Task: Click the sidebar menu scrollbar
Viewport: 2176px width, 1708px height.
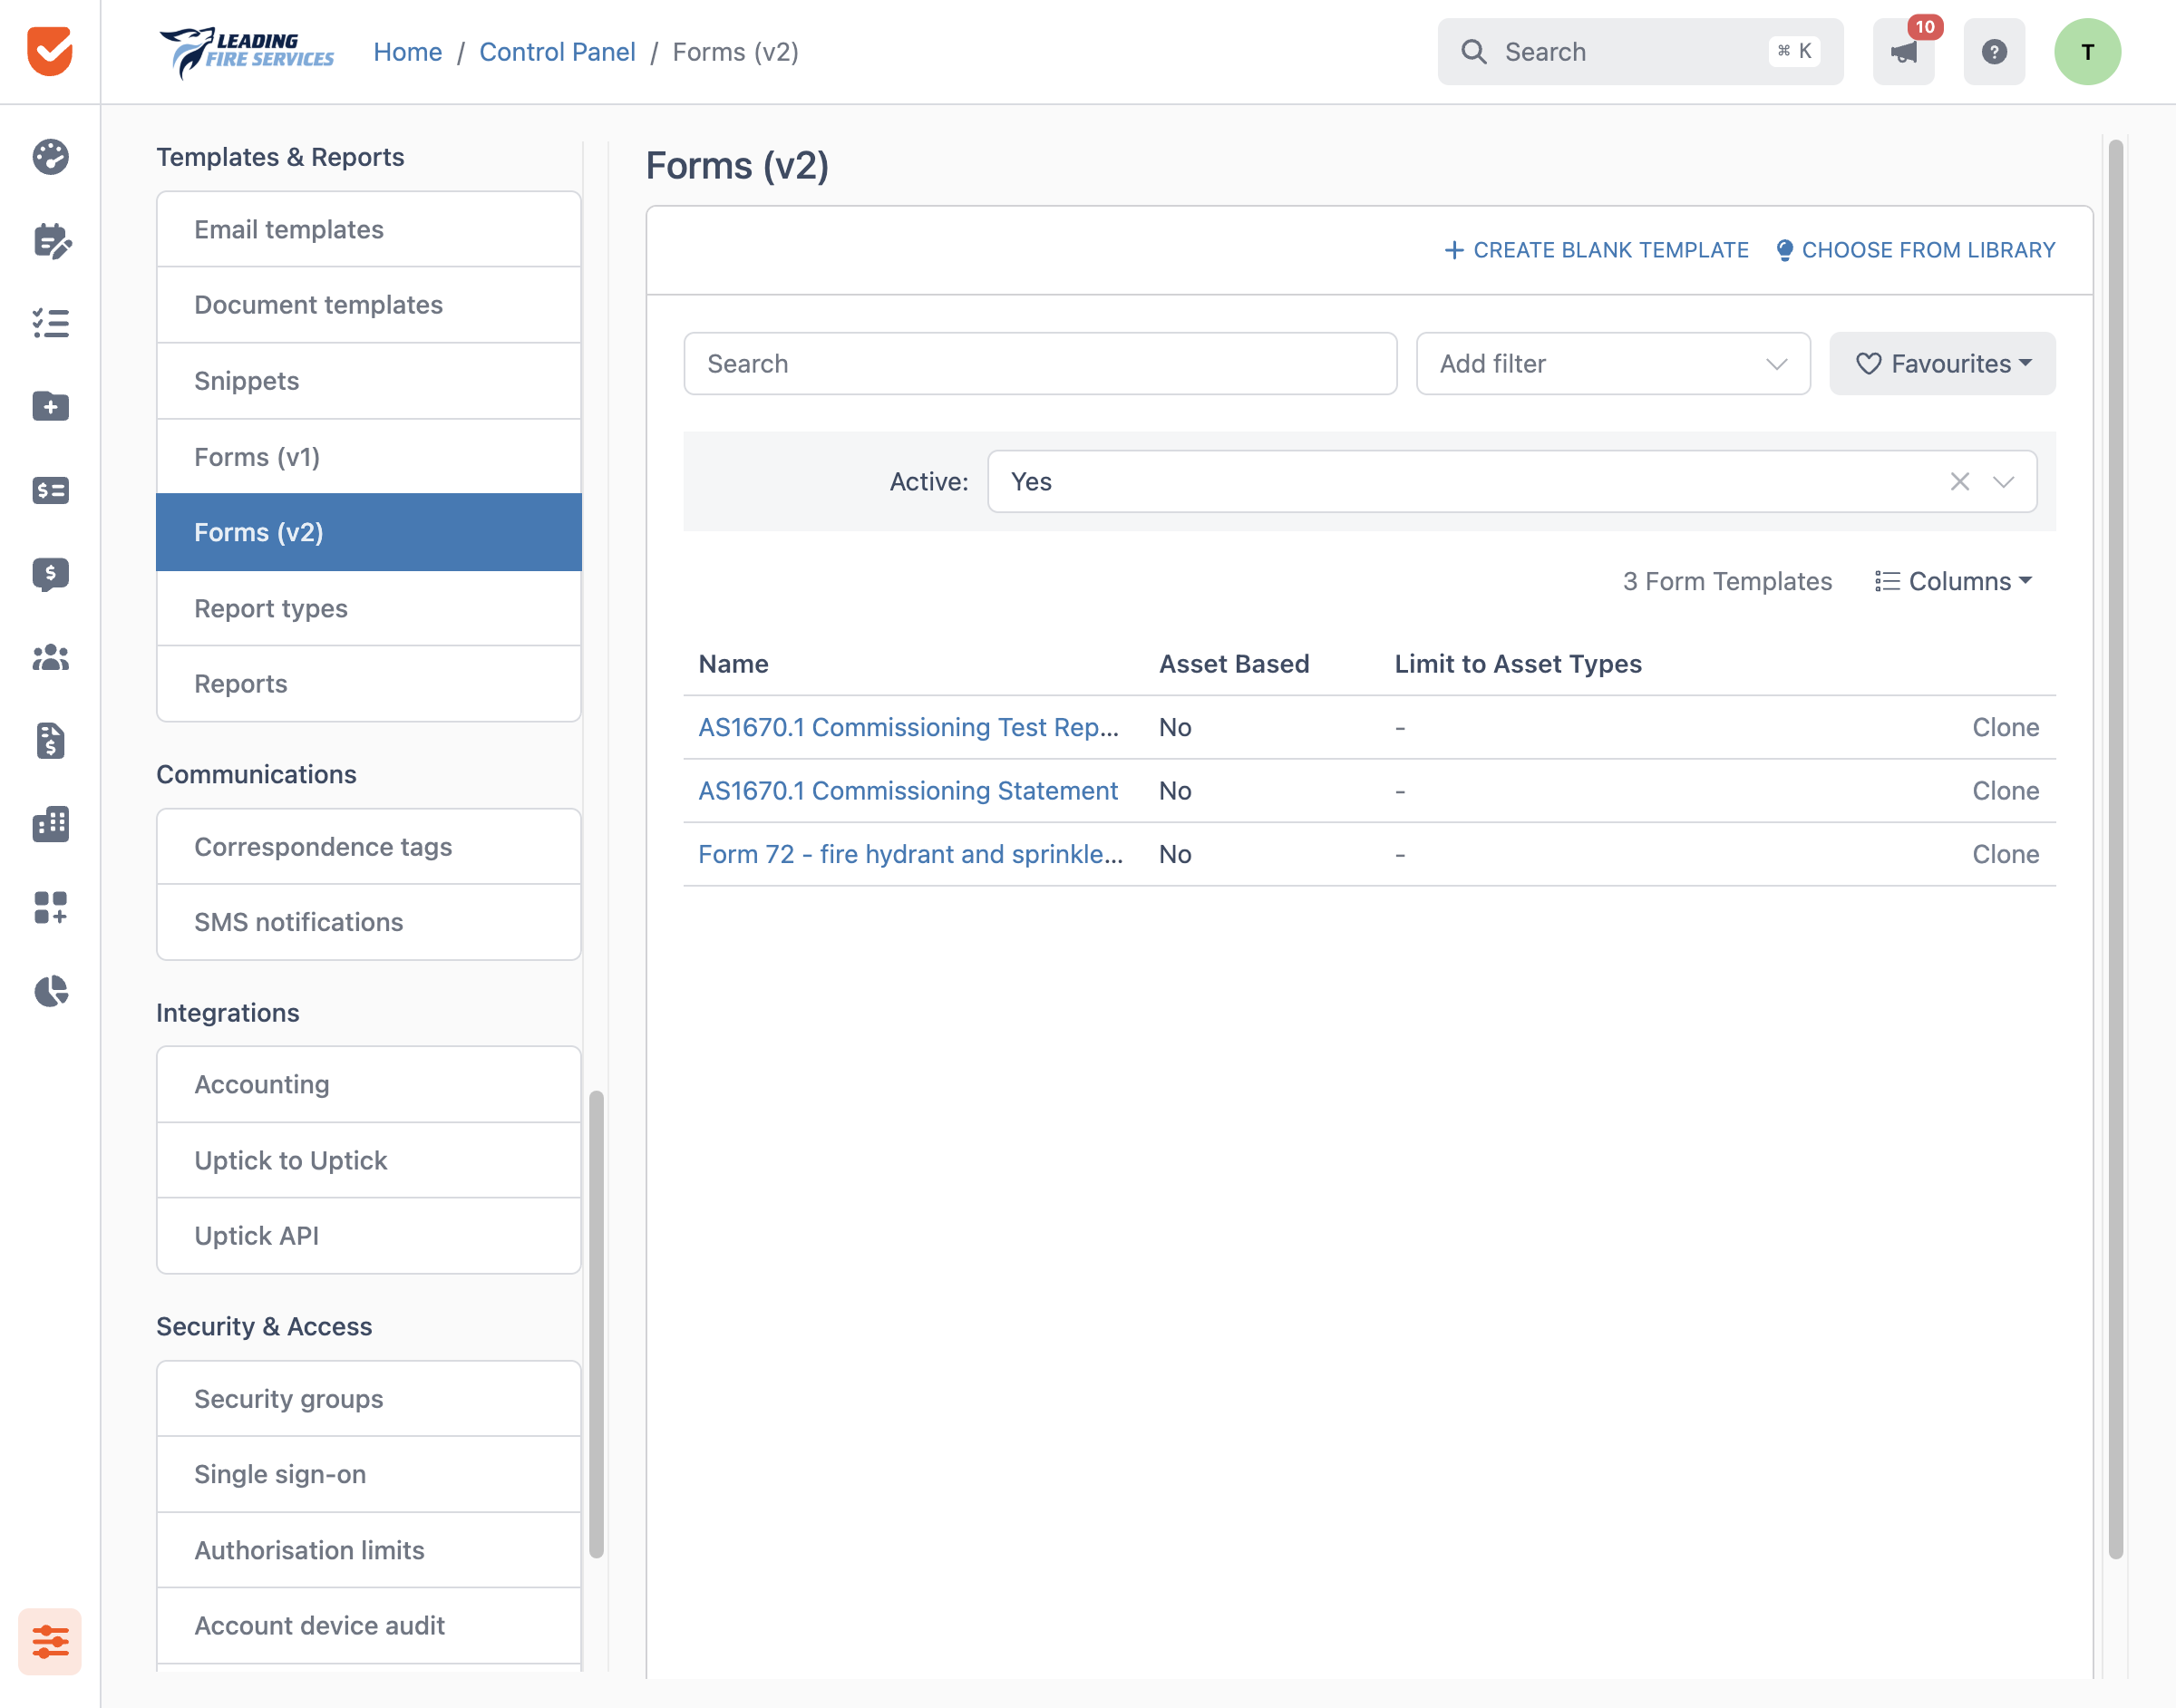Action: tap(596, 1324)
